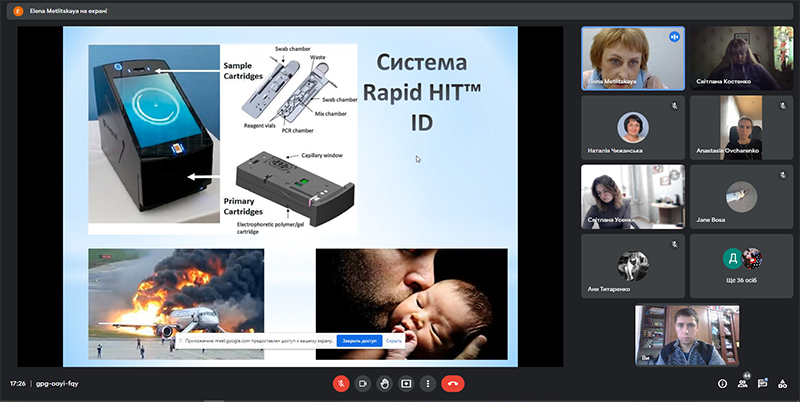Open the more options three-dot menu
The height and width of the screenshot is (402, 800).
[428, 384]
